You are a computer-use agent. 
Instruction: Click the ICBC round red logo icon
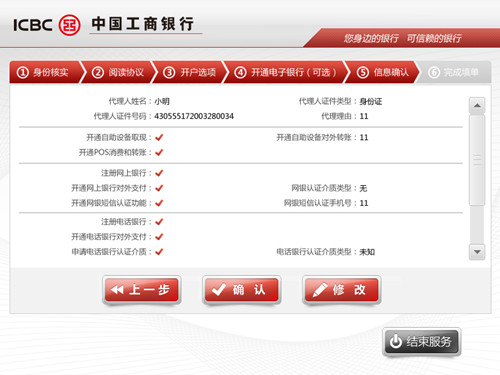tap(69, 25)
